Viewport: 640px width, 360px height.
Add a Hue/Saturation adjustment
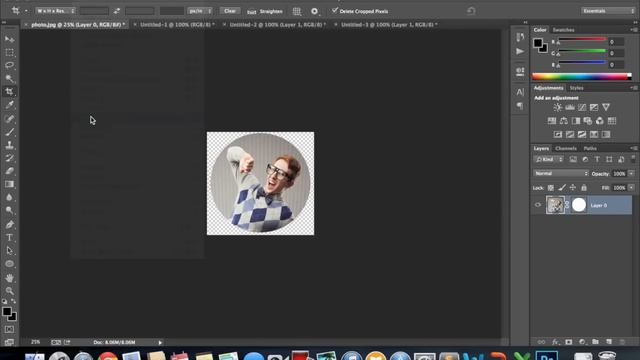tap(552, 121)
